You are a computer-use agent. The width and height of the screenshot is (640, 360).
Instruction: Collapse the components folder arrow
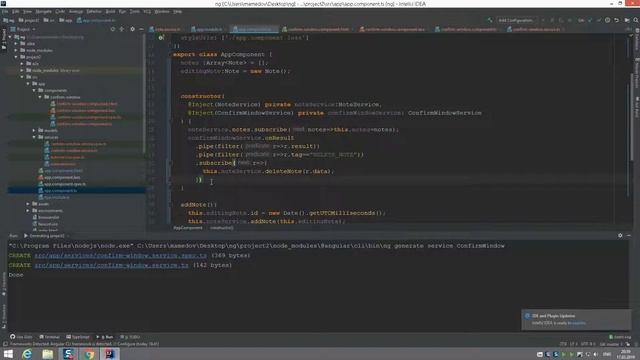(x=34, y=90)
